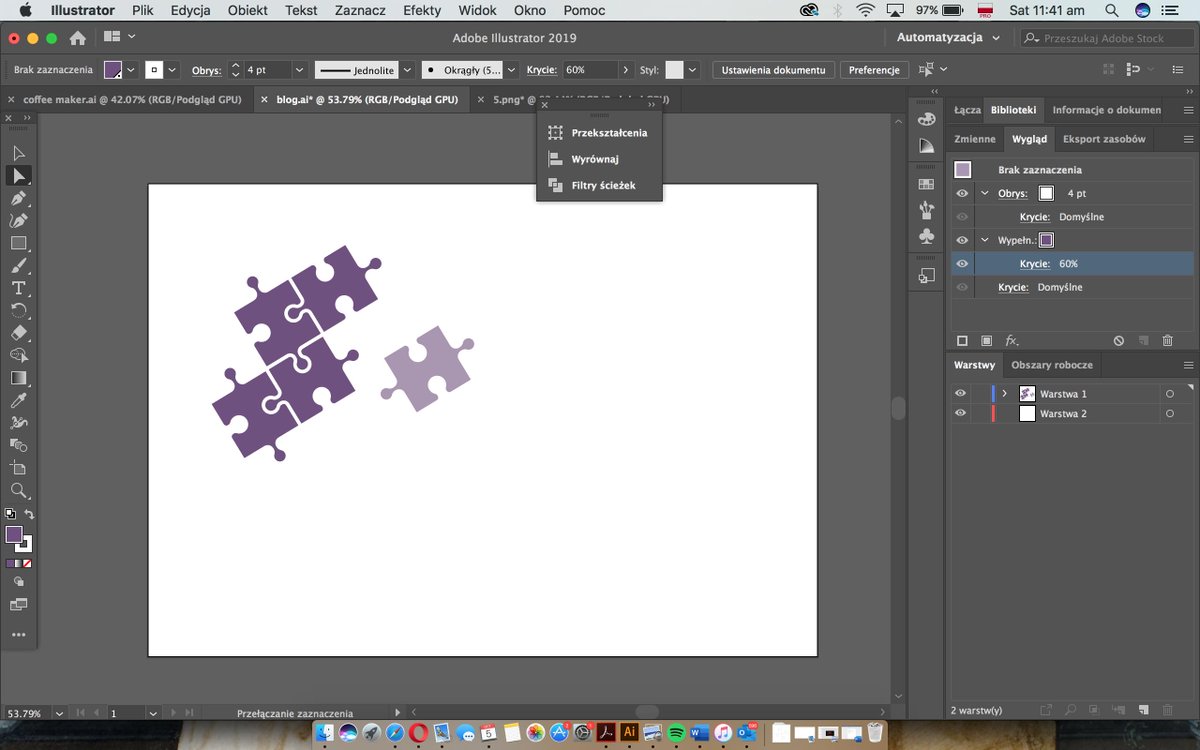
Task: Select the Selection (black arrow) tool
Action: (x=19, y=153)
